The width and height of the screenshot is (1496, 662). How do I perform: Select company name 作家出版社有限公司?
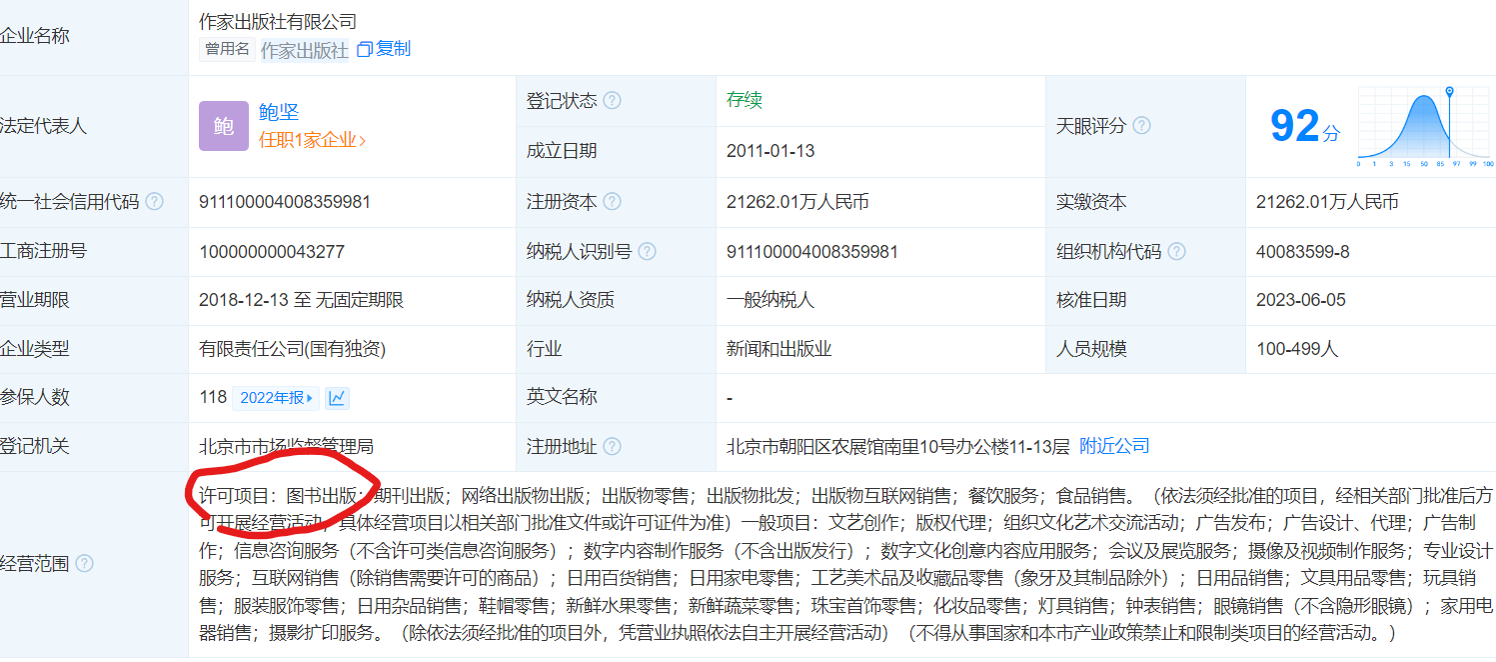pyautogui.click(x=278, y=21)
